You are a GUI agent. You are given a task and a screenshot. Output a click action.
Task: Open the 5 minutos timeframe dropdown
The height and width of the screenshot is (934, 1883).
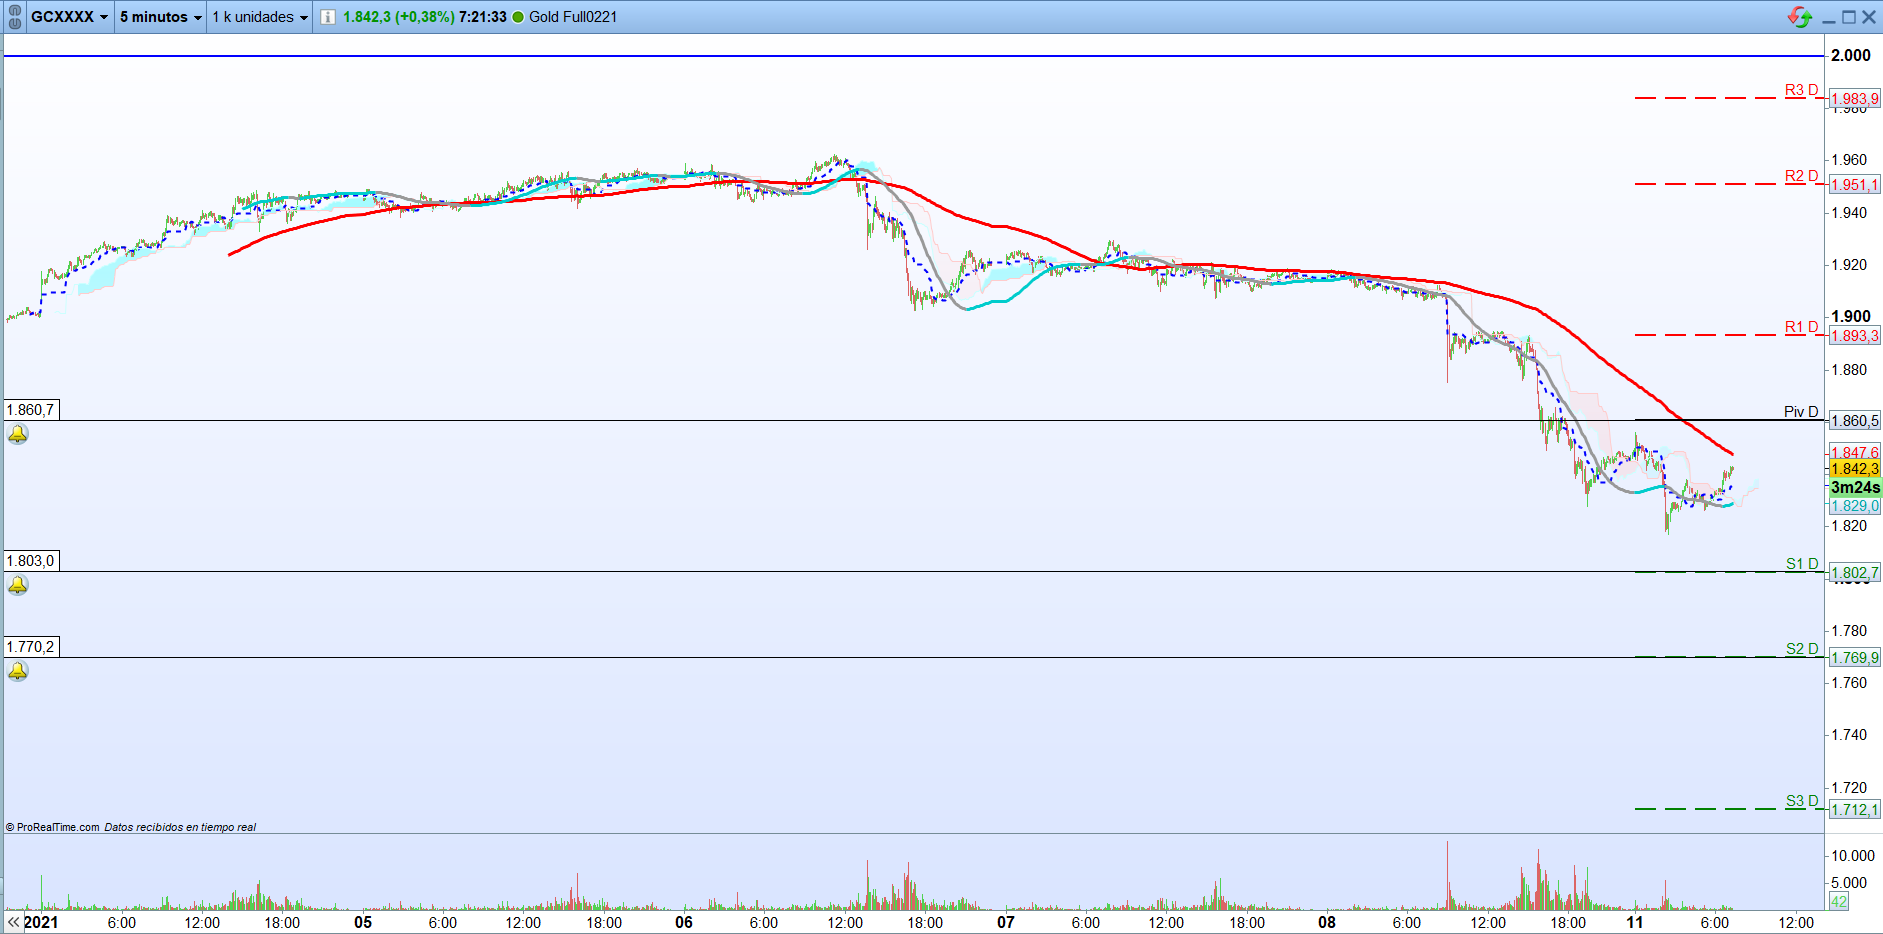[x=161, y=17]
